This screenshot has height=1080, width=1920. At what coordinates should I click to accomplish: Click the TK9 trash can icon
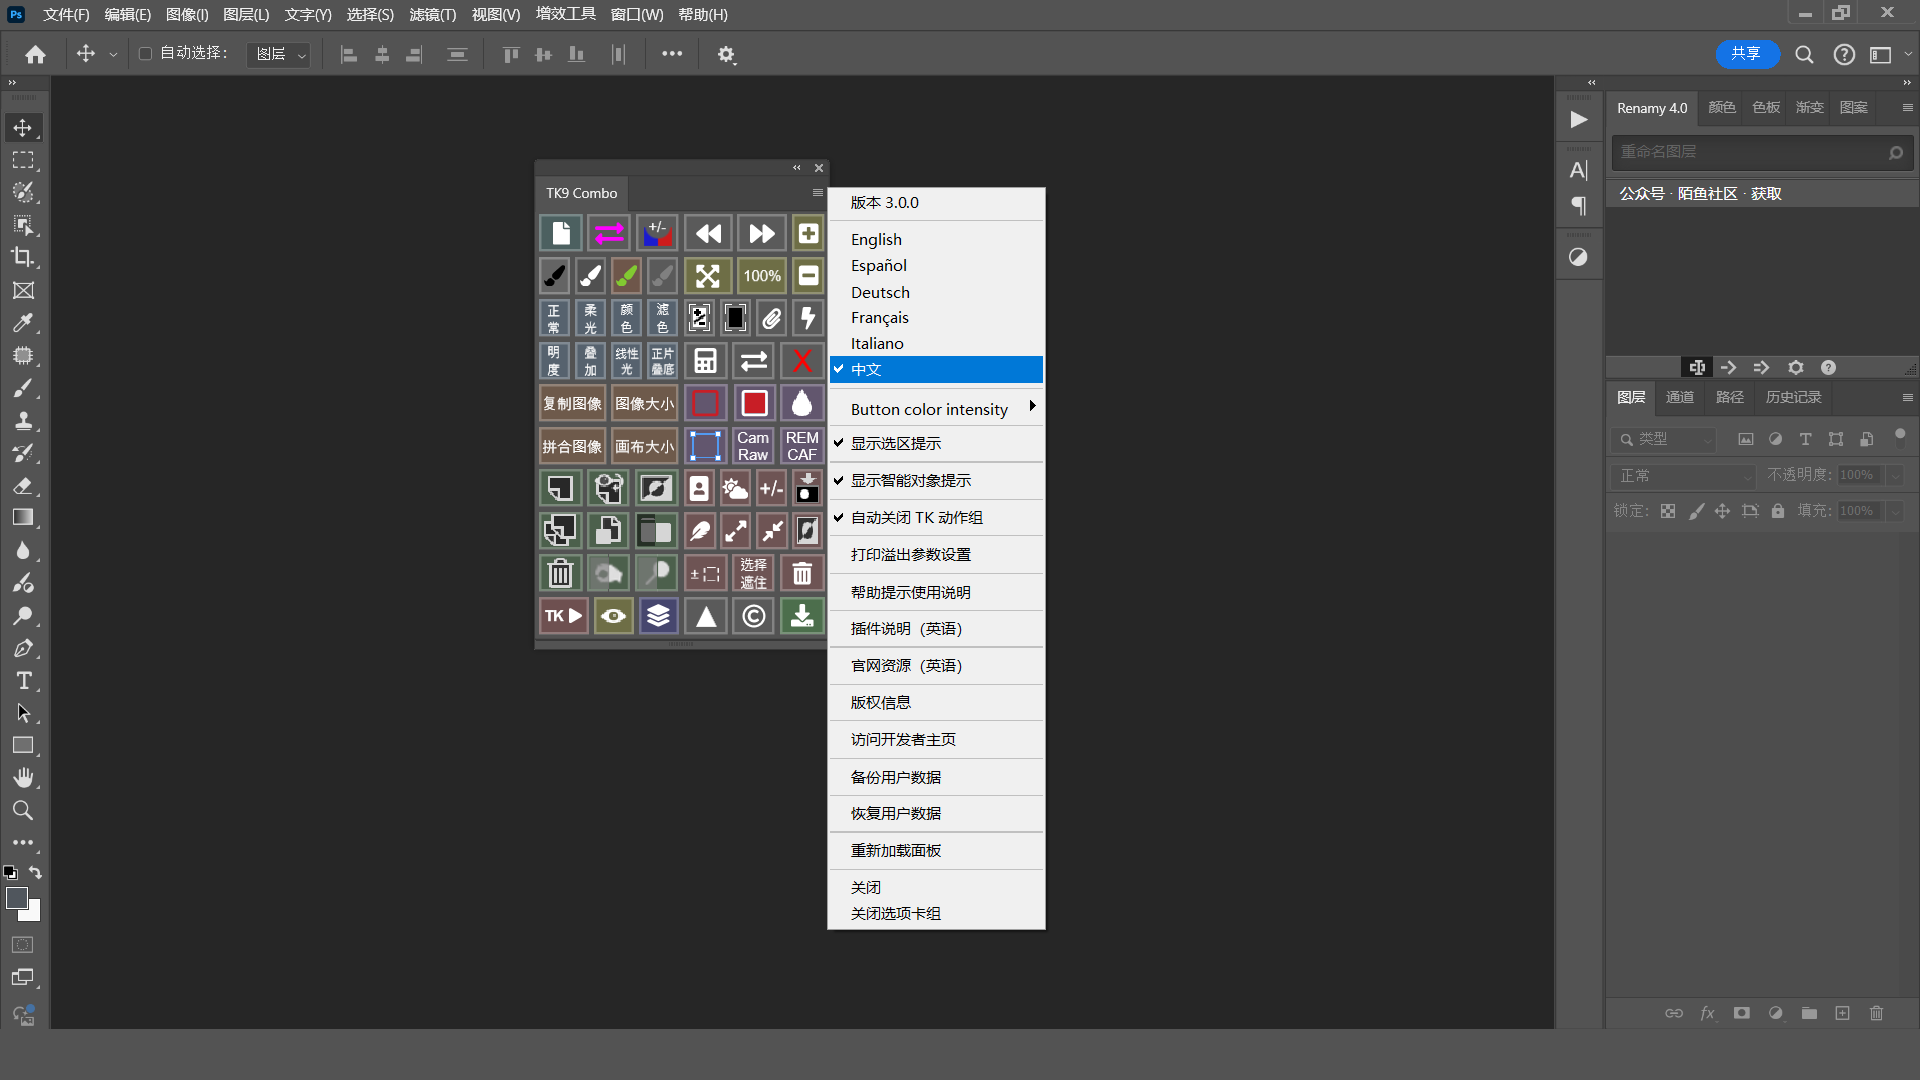(x=560, y=573)
